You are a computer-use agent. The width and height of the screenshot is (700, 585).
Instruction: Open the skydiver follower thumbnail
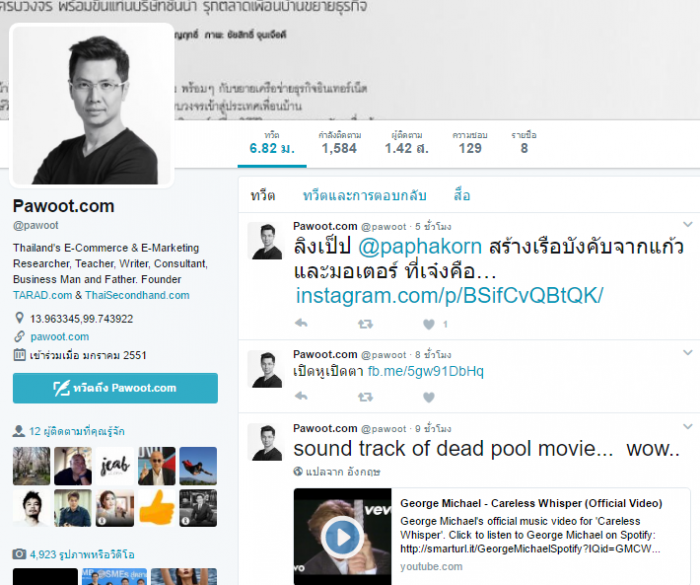click(198, 466)
